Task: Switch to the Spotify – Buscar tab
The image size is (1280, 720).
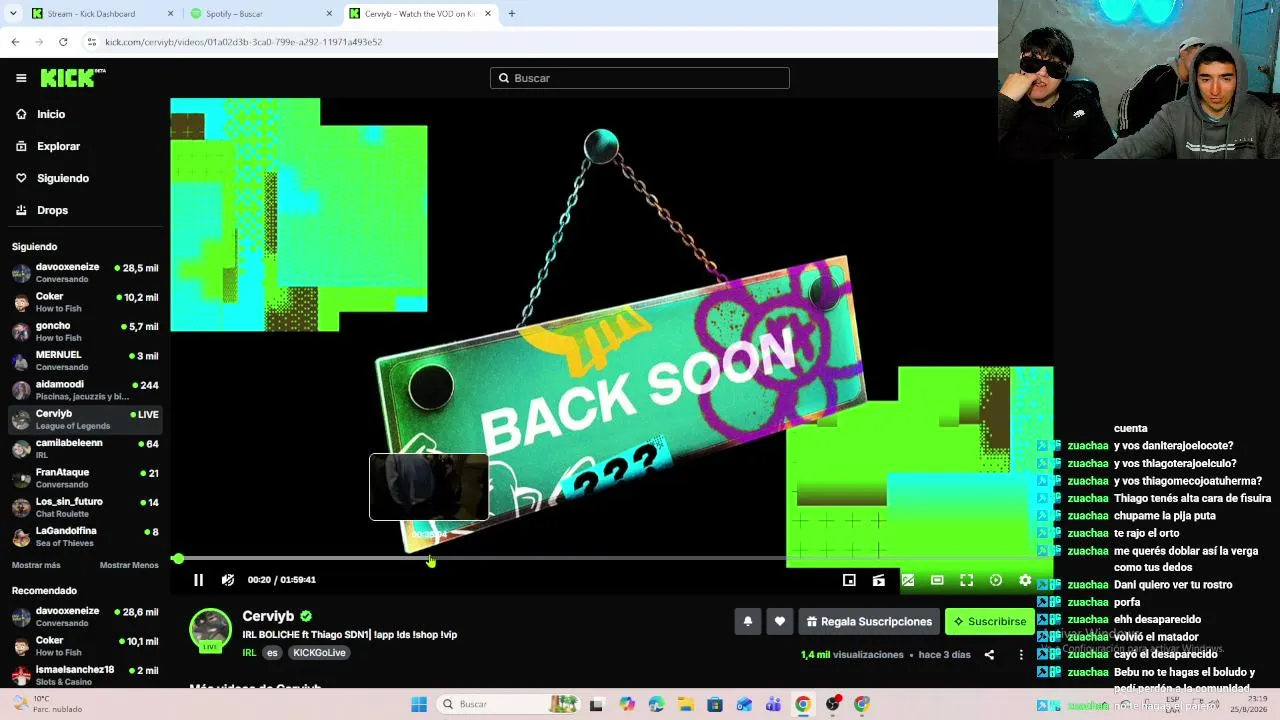Action: [260, 14]
